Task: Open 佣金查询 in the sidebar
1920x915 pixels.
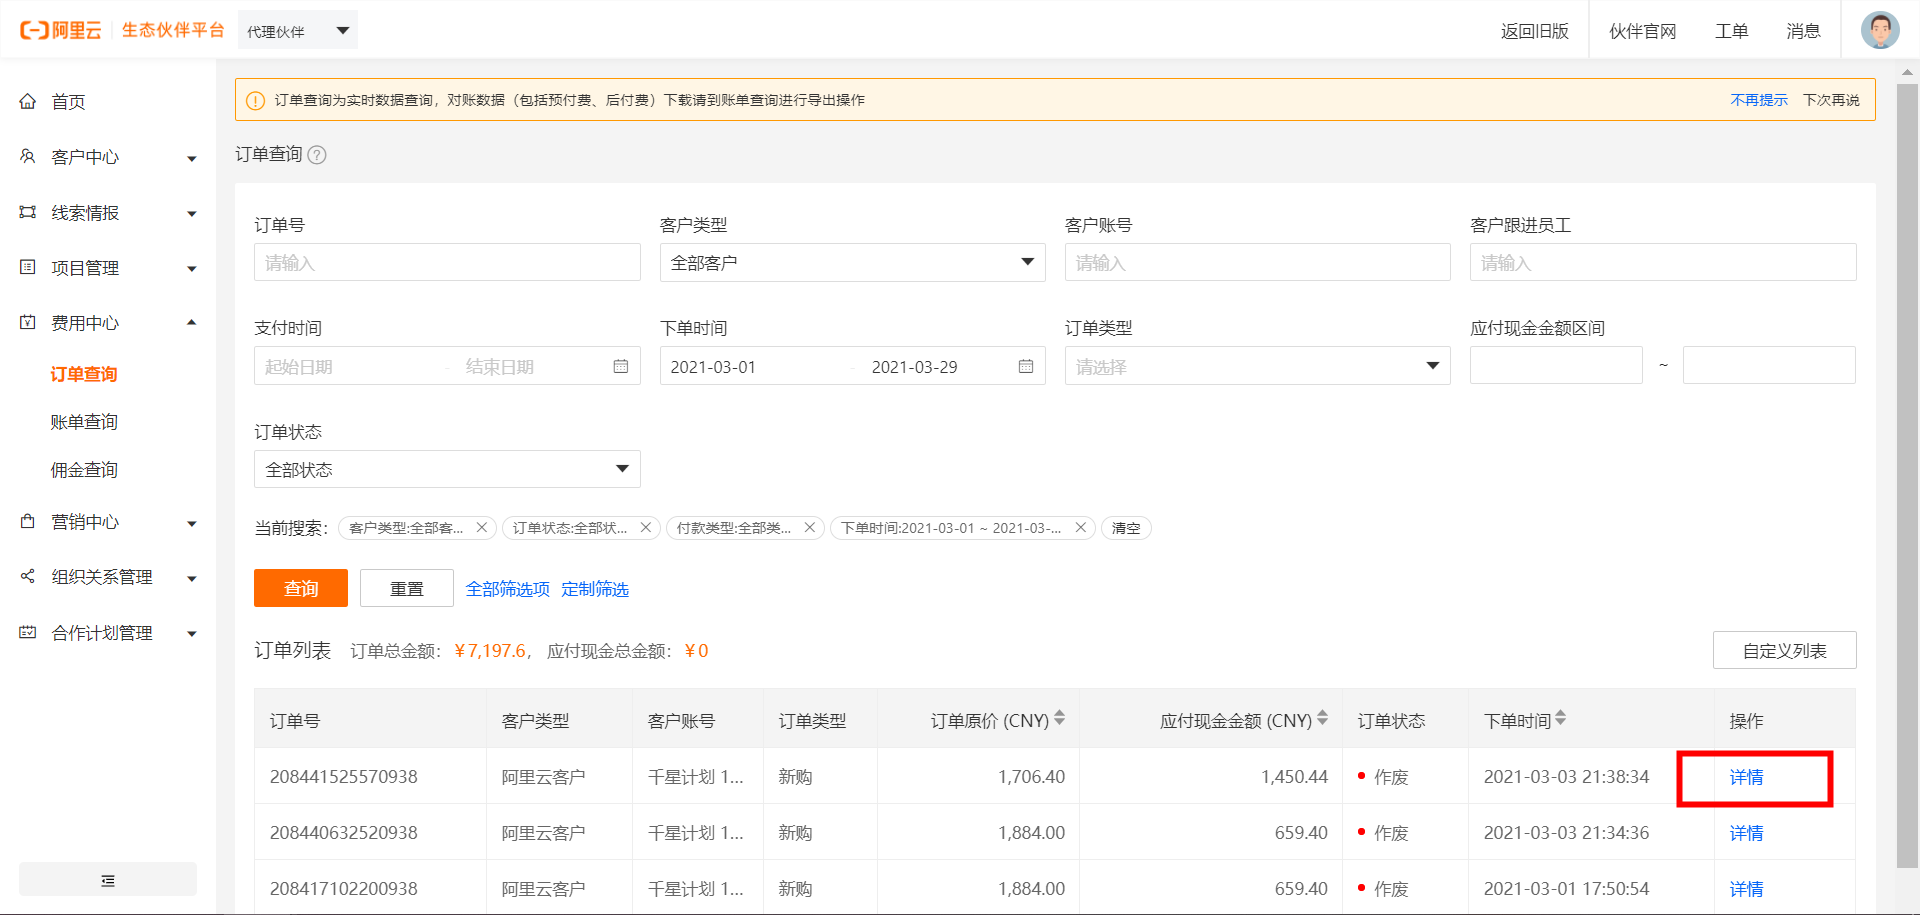Action: (84, 470)
